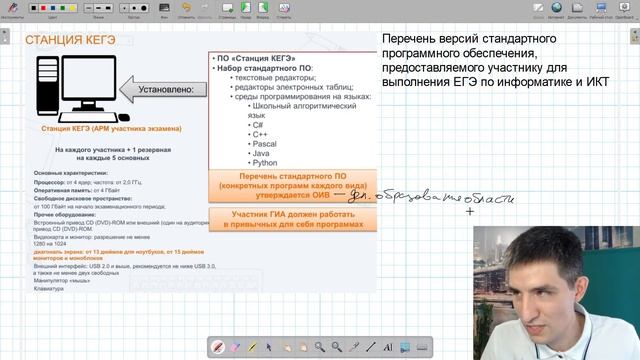Click the 'Pascal' list item
The height and width of the screenshot is (360, 640).
coord(264,144)
